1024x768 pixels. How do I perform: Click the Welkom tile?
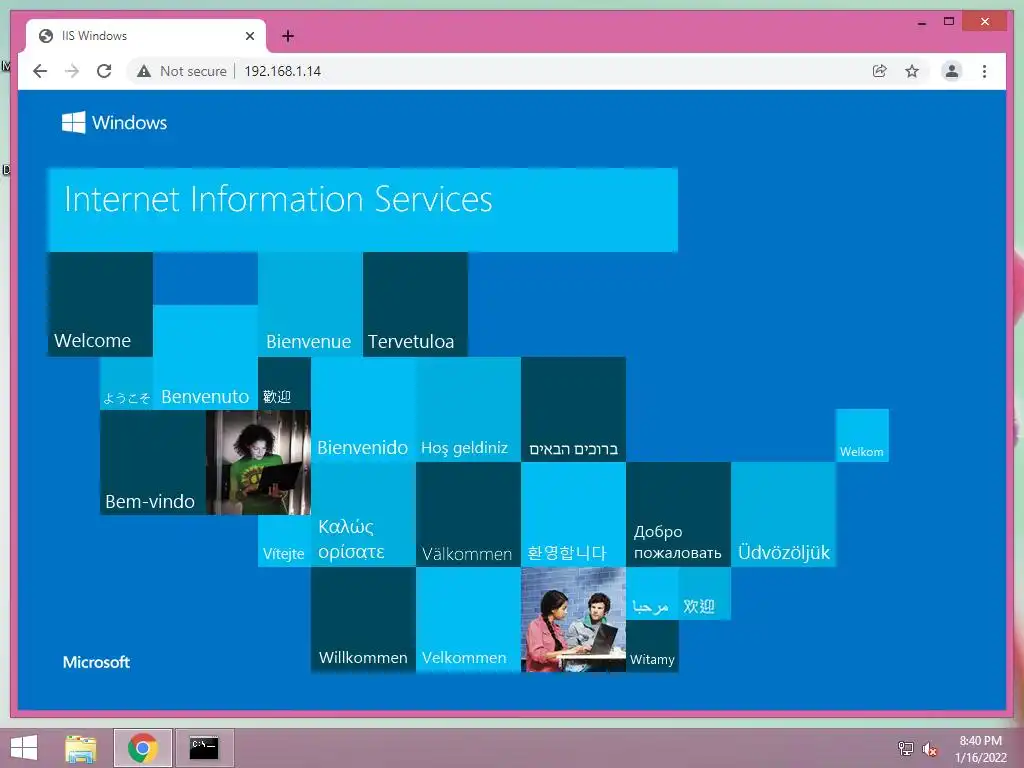point(862,436)
